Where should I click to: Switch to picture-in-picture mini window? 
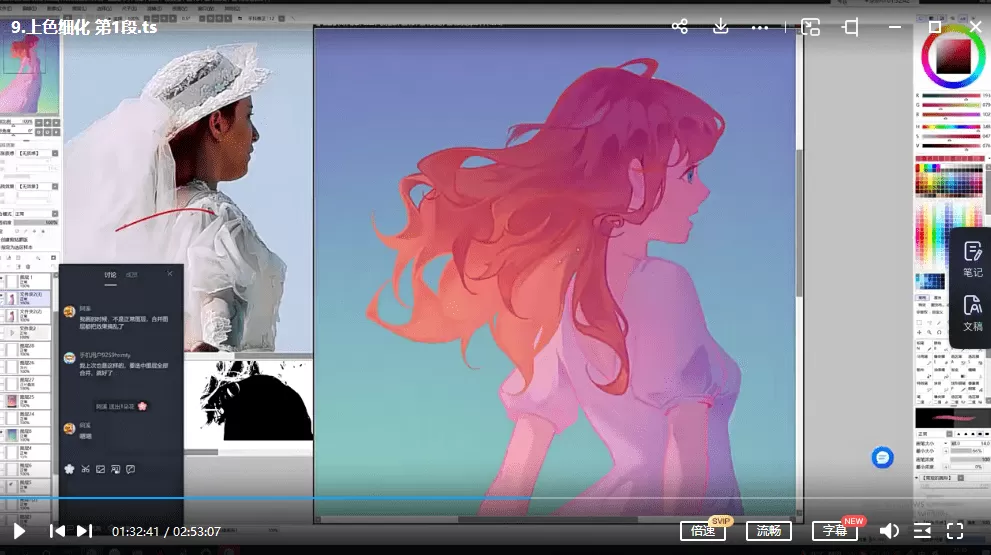coord(810,27)
